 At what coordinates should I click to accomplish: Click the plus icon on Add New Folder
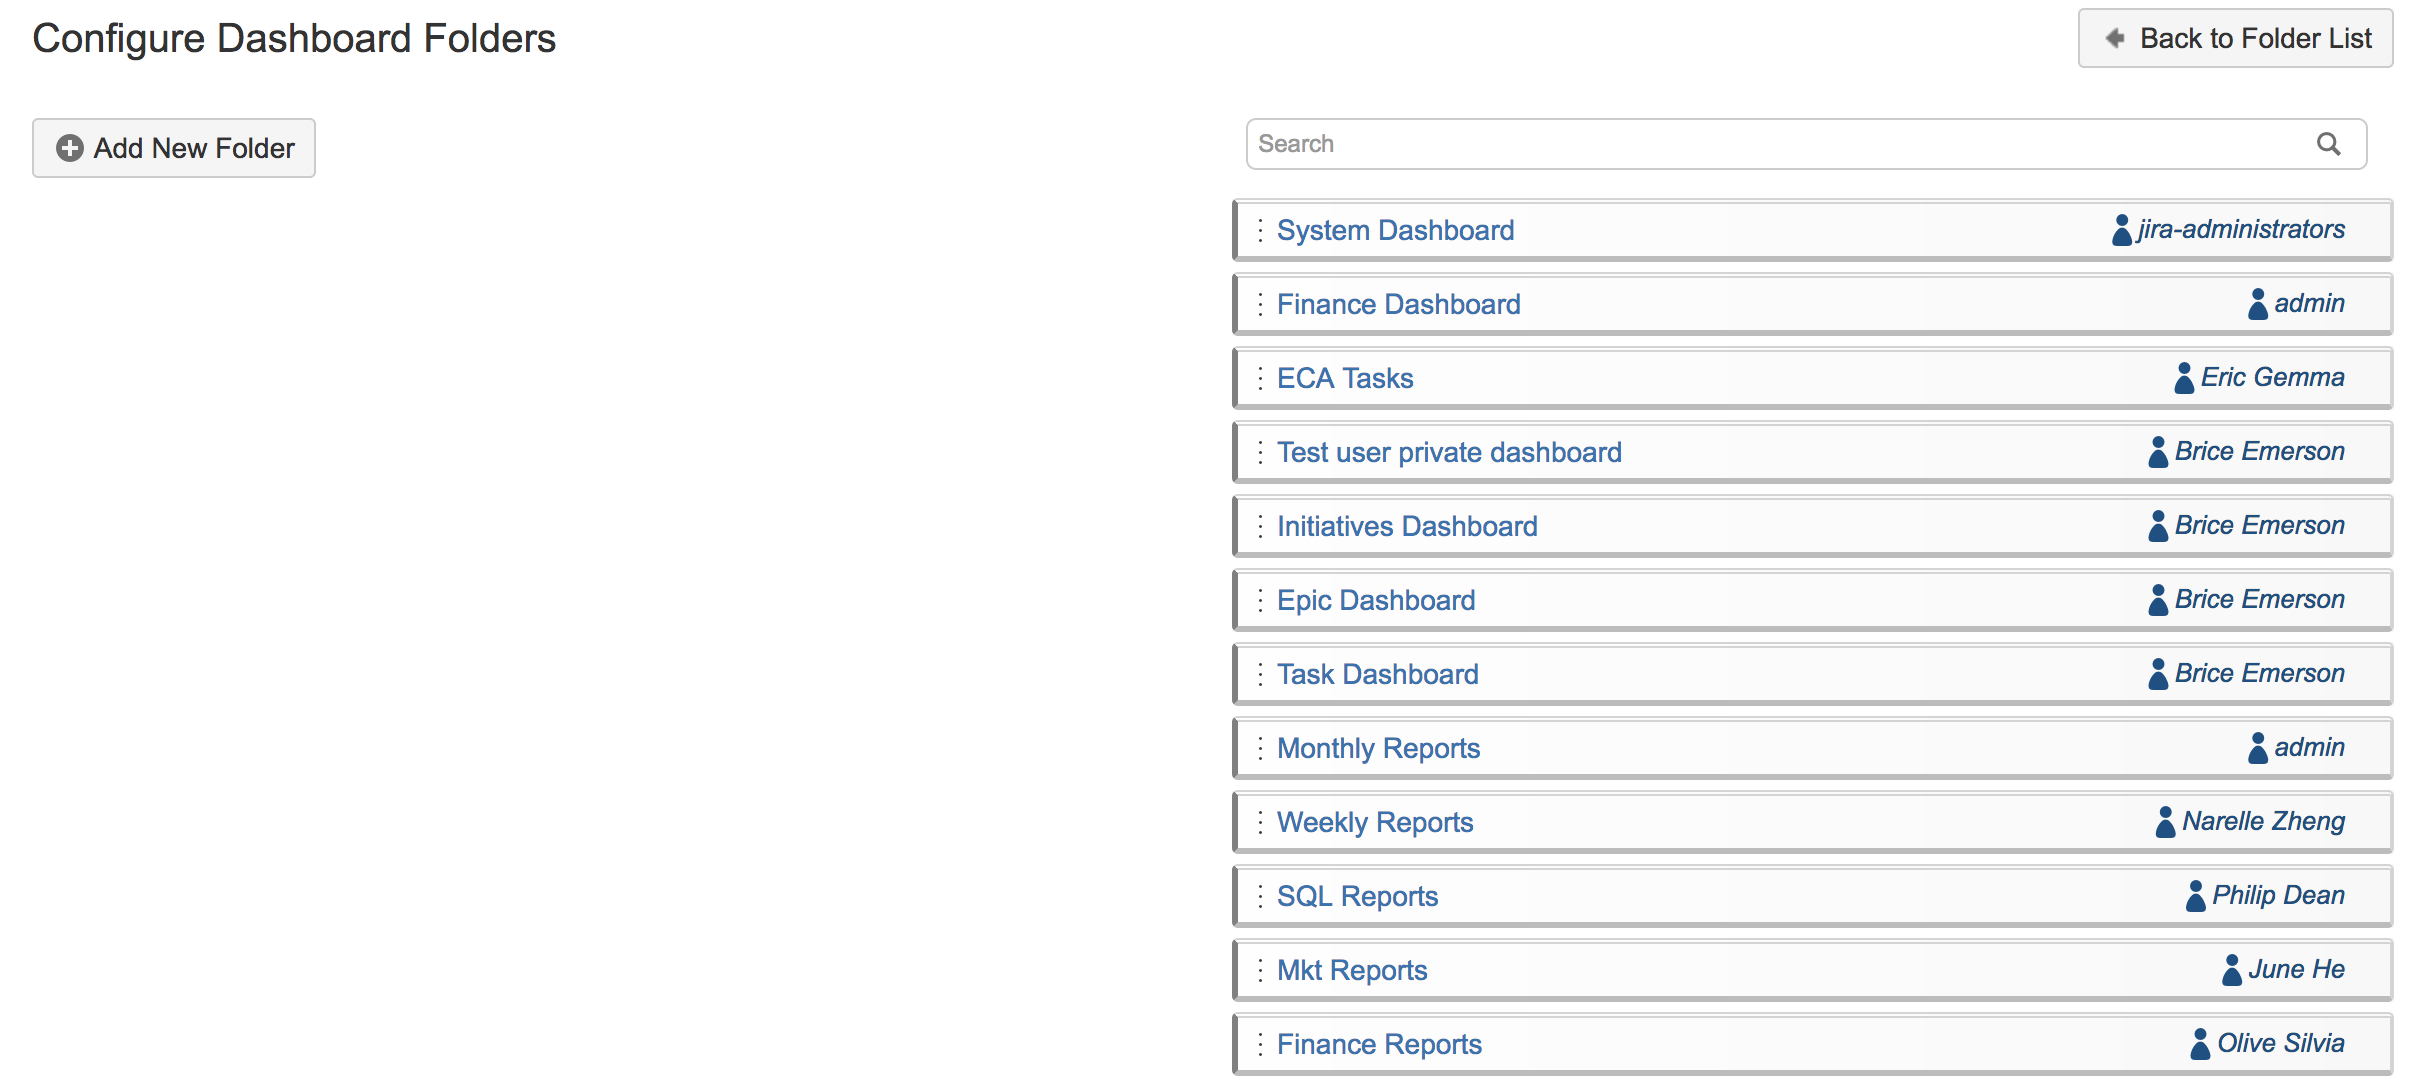(x=69, y=148)
